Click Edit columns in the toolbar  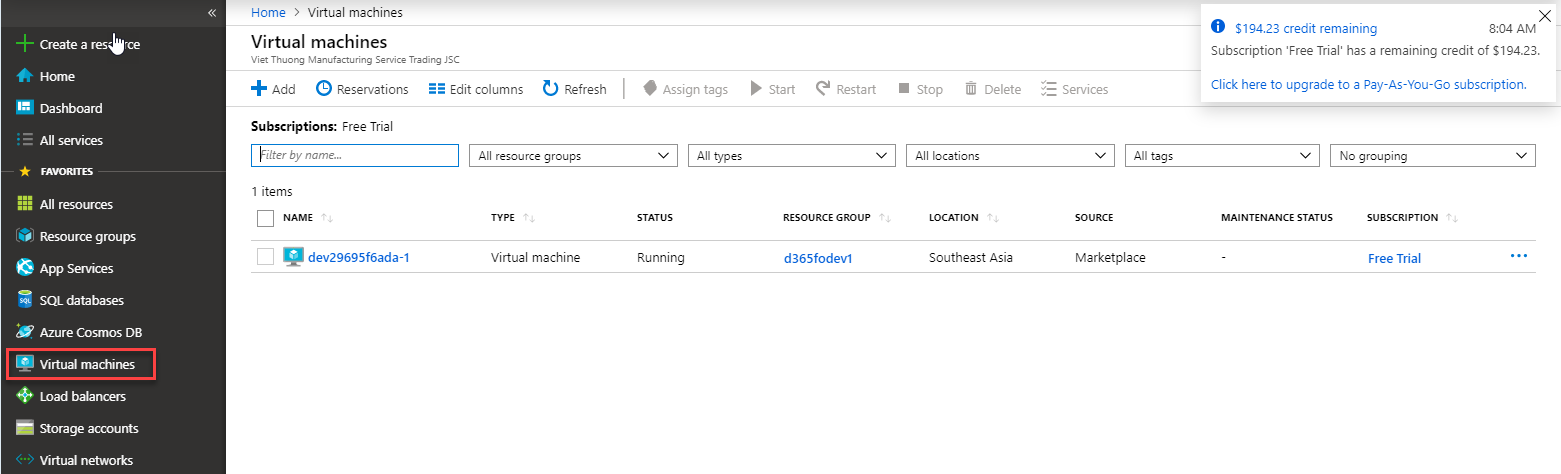click(476, 89)
